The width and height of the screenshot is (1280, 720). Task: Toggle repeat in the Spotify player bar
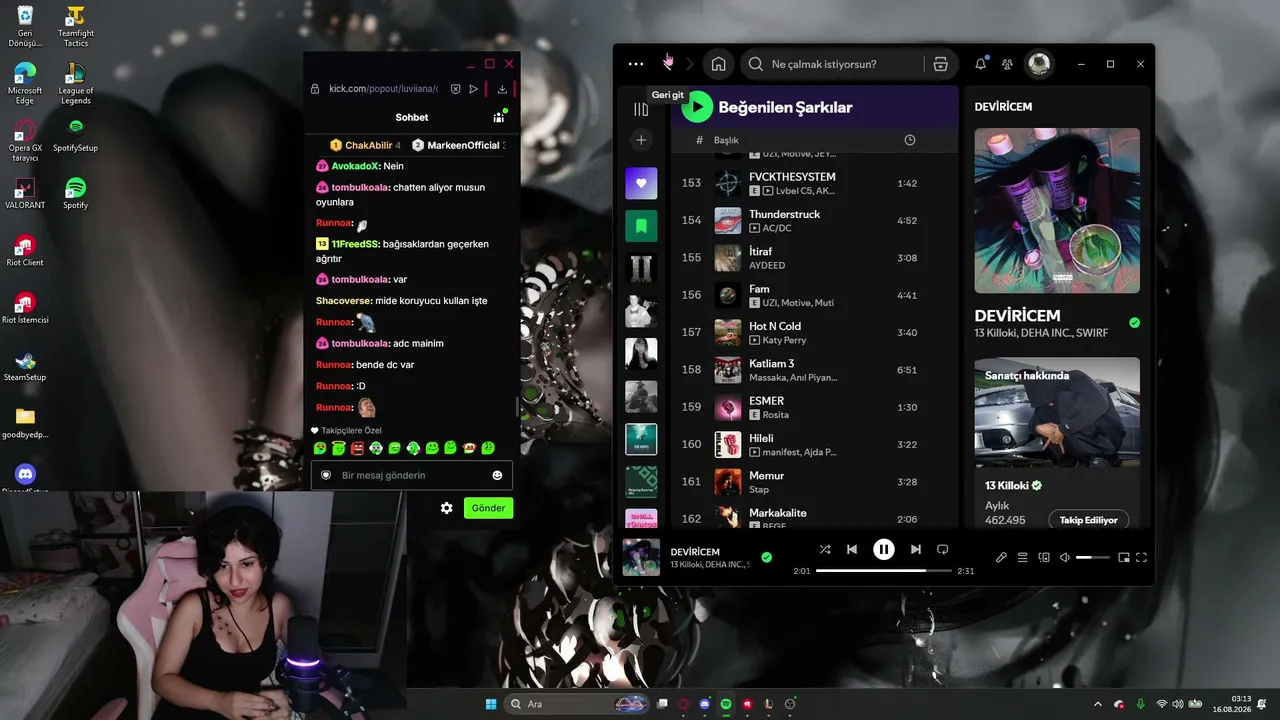coord(942,549)
